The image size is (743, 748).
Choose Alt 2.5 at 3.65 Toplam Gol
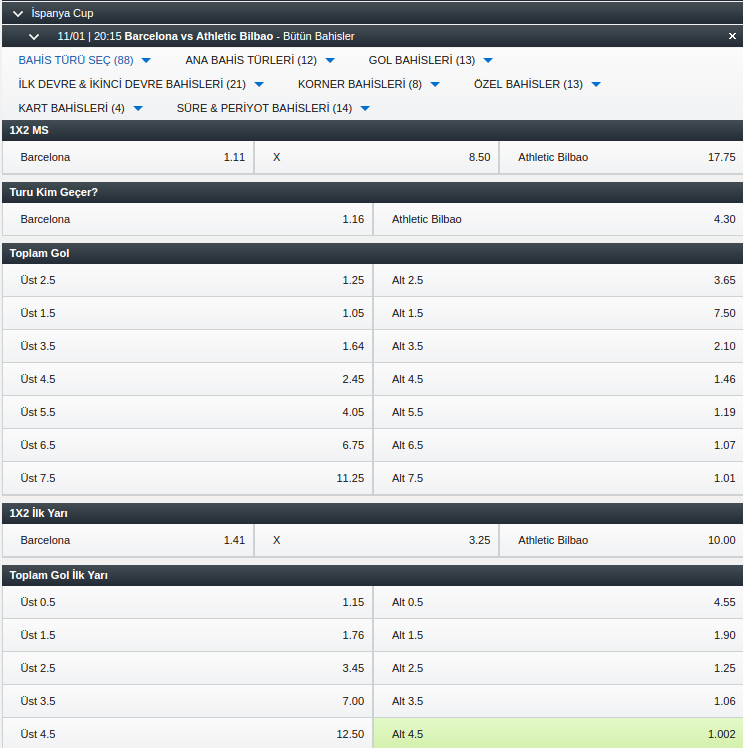(558, 280)
